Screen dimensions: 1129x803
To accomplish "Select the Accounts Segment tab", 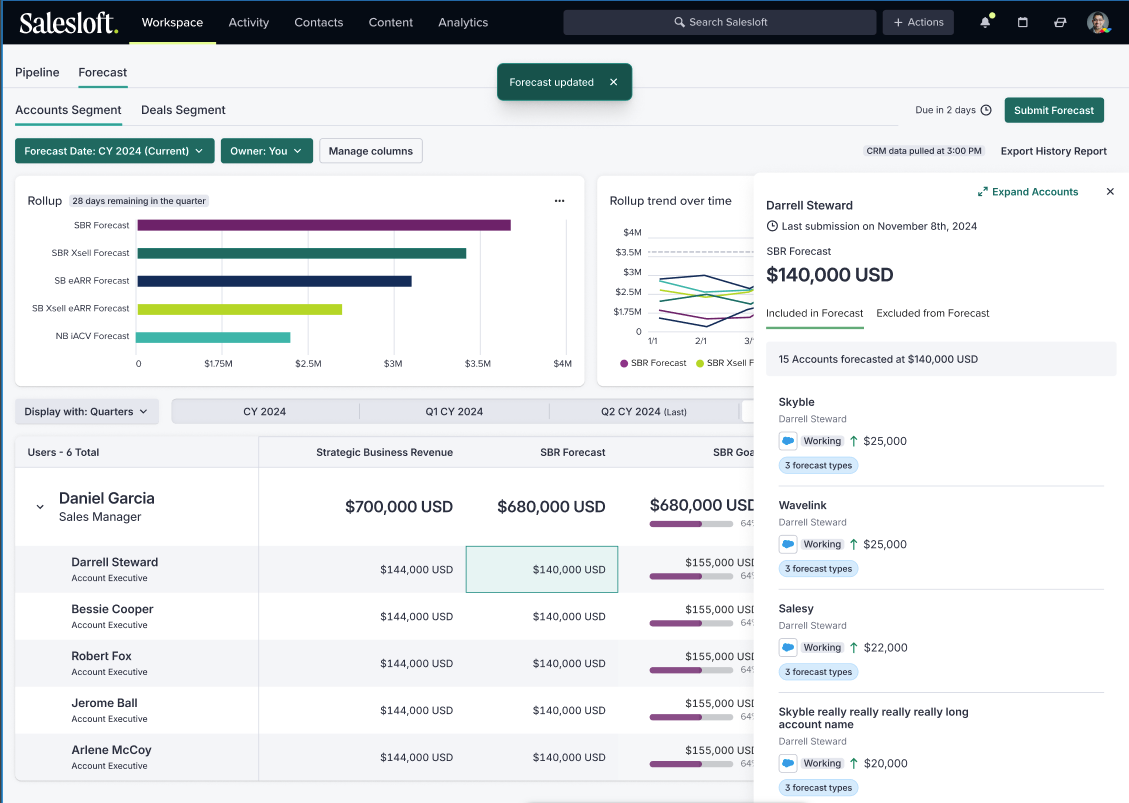I will point(68,109).
